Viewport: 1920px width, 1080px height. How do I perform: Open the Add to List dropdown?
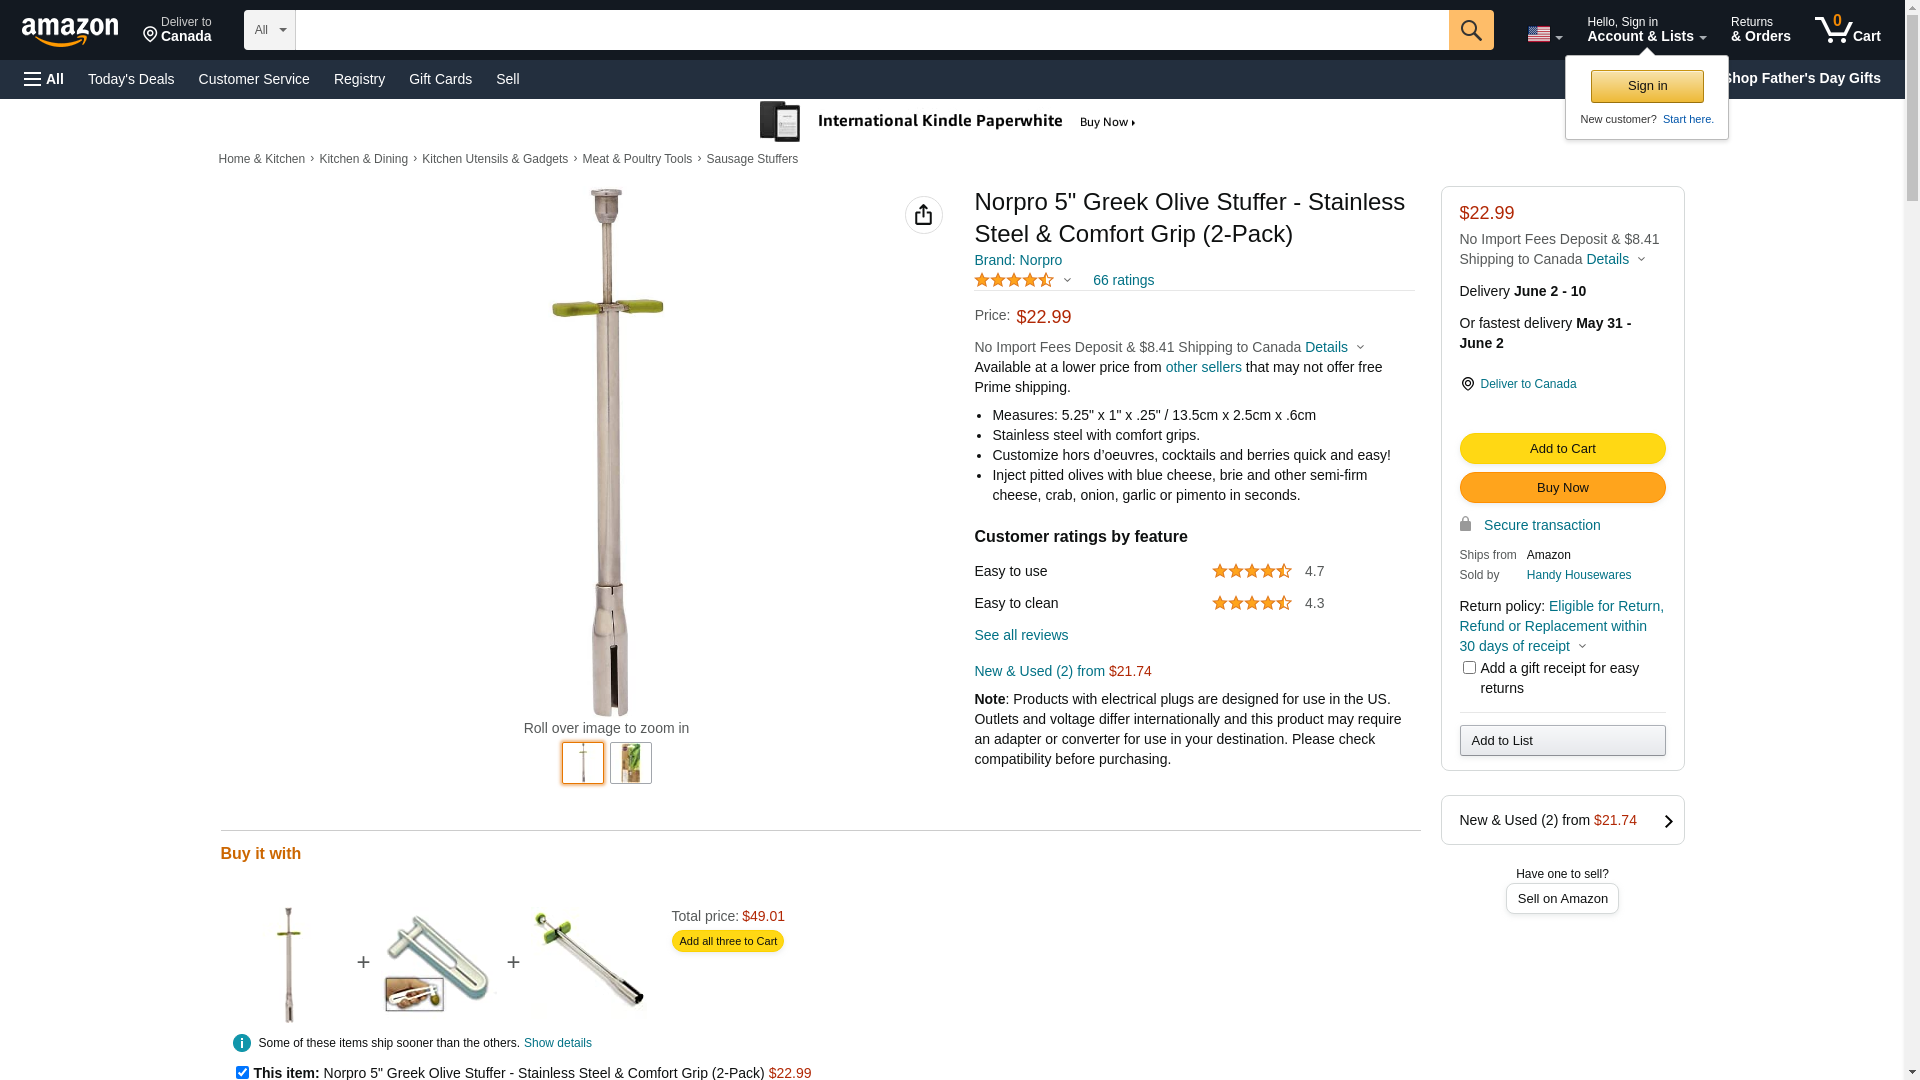pyautogui.click(x=1562, y=741)
